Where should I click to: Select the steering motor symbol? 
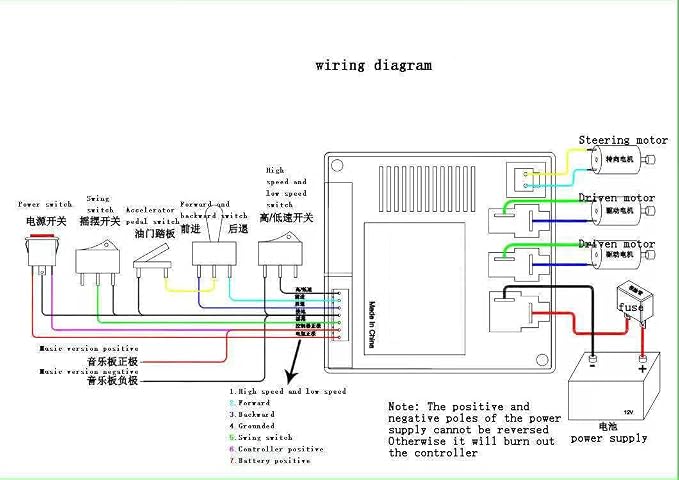pyautogui.click(x=622, y=160)
